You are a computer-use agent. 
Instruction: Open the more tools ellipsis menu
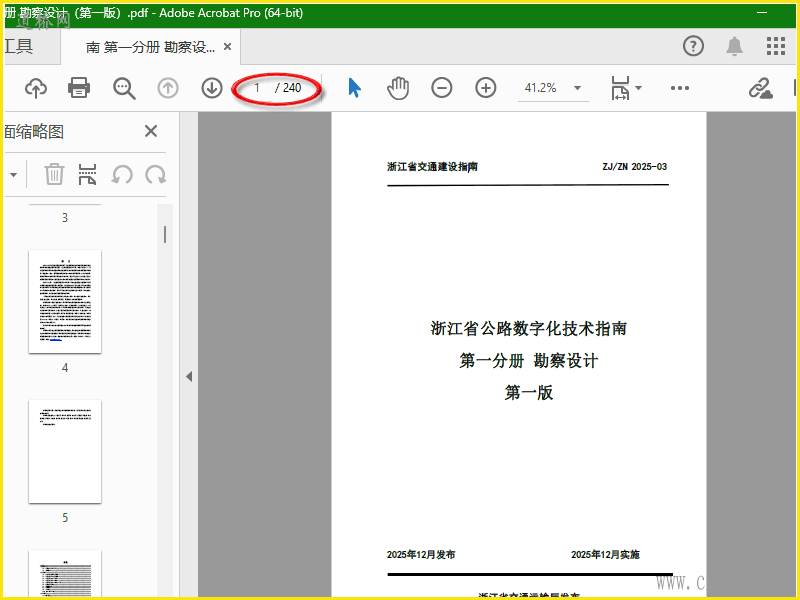(x=680, y=88)
